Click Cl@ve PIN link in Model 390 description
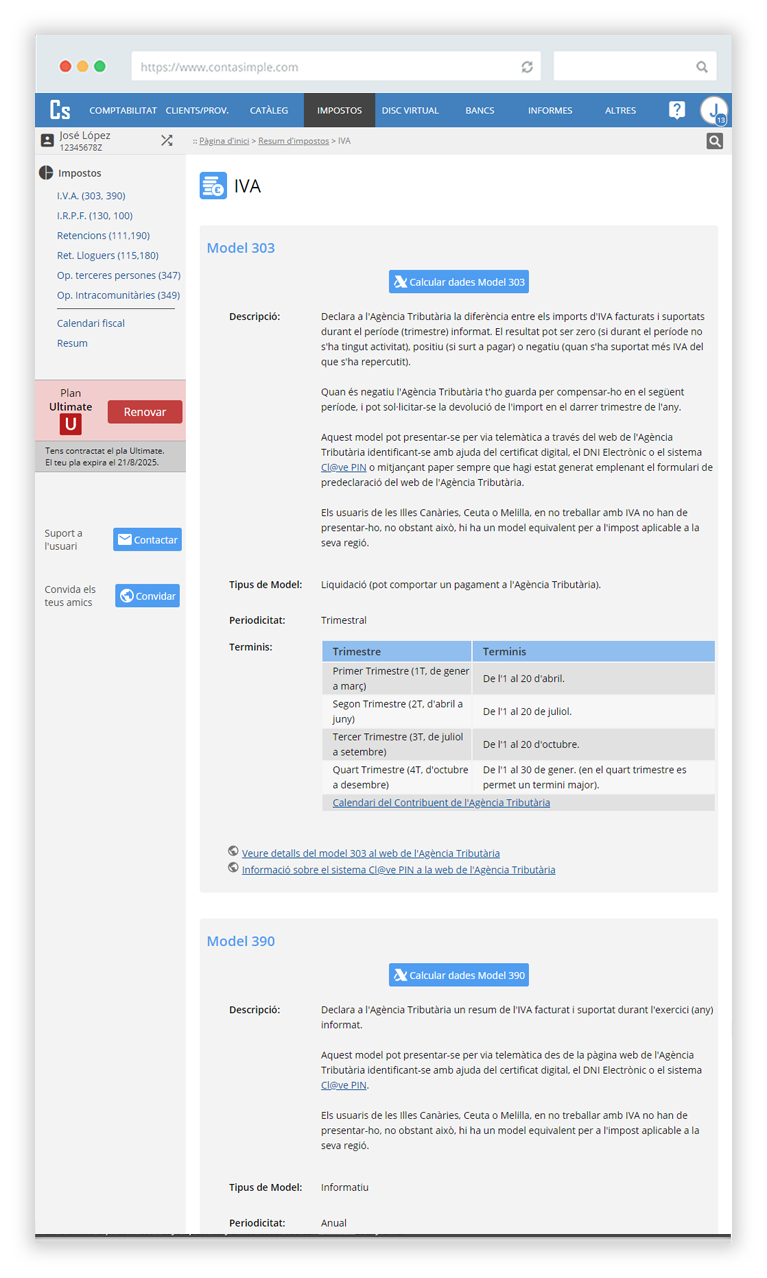The image size is (767, 1278). pyautogui.click(x=344, y=1085)
